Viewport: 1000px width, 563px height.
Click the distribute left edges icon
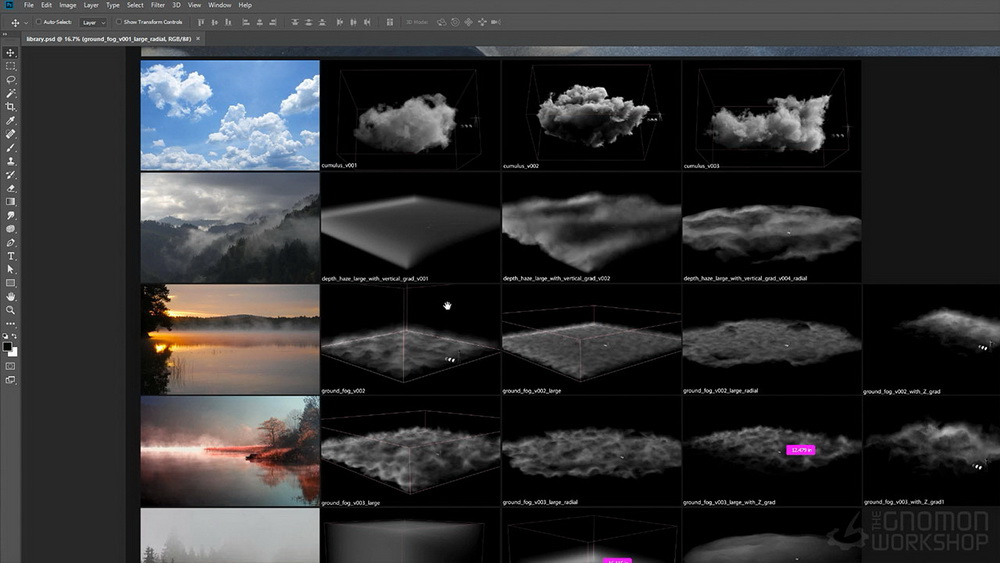point(339,22)
